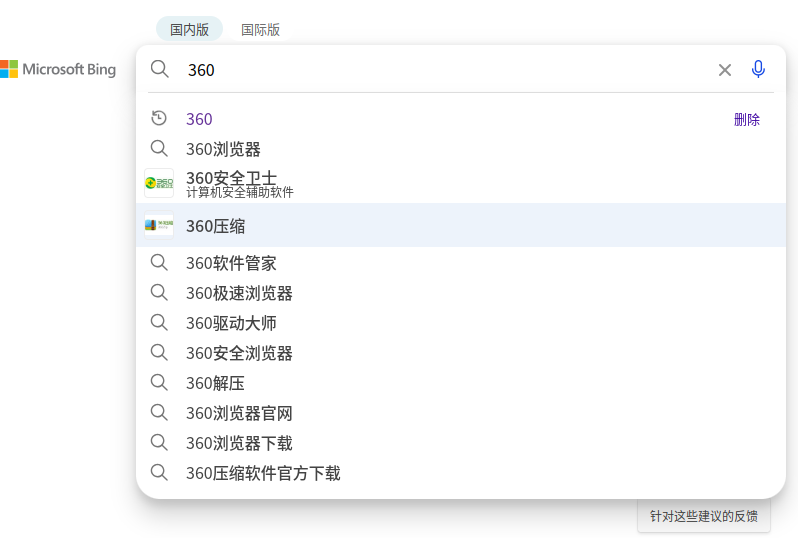Select the suggestion 360极速浏览器
Viewport: 798px width, 538px height.
461,293
